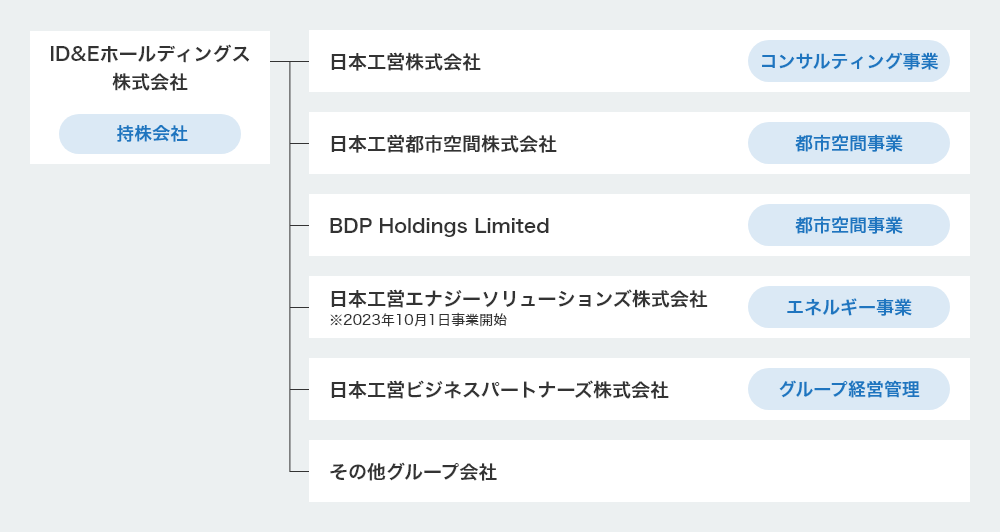Screen dimensions: 1000x532
Task: Click 都市空間事業 tag beside 日本工営都市空間
Action: [x=849, y=144]
